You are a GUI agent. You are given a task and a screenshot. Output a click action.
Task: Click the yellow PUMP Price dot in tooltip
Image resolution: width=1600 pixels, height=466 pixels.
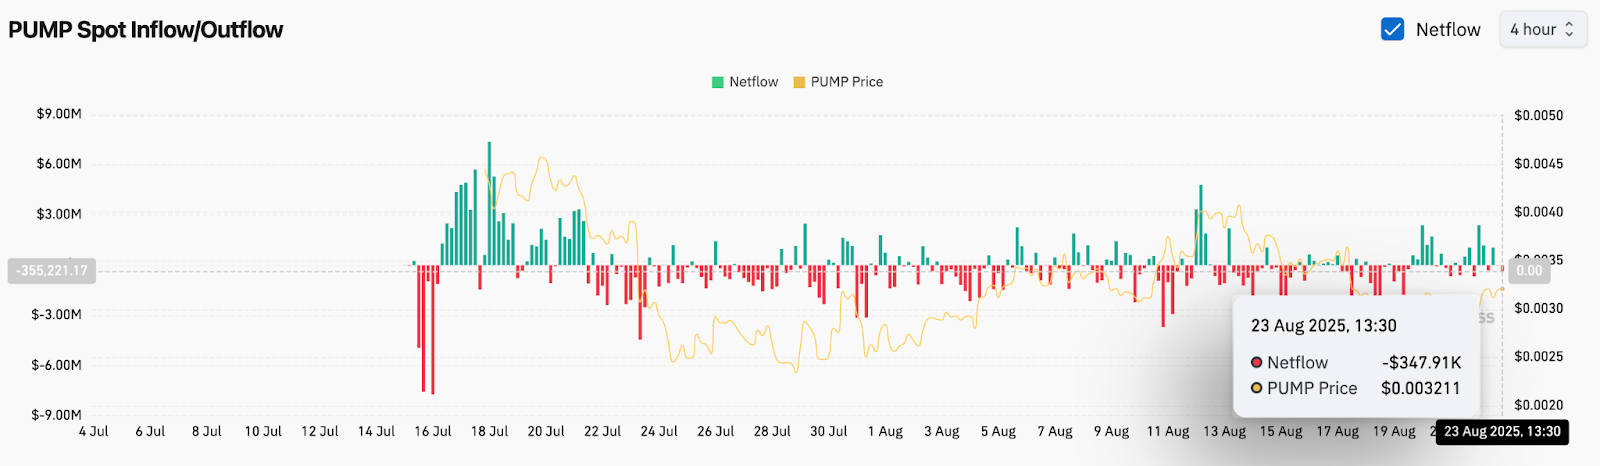coord(1257,388)
